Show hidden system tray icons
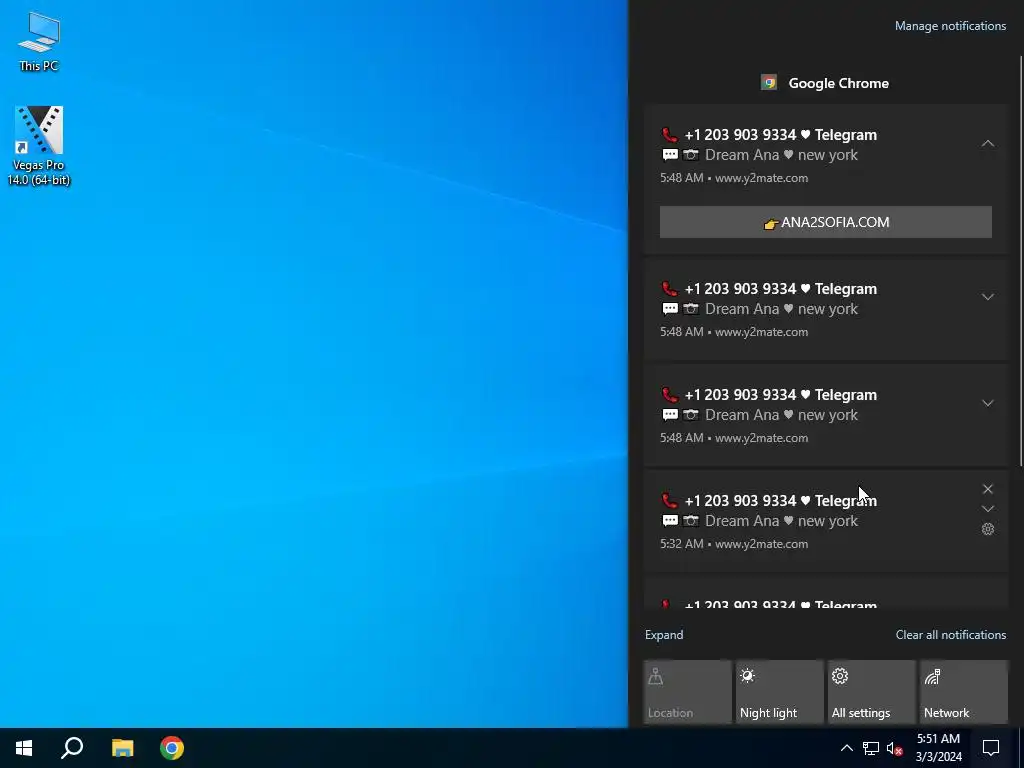The height and width of the screenshot is (768, 1024). click(846, 748)
